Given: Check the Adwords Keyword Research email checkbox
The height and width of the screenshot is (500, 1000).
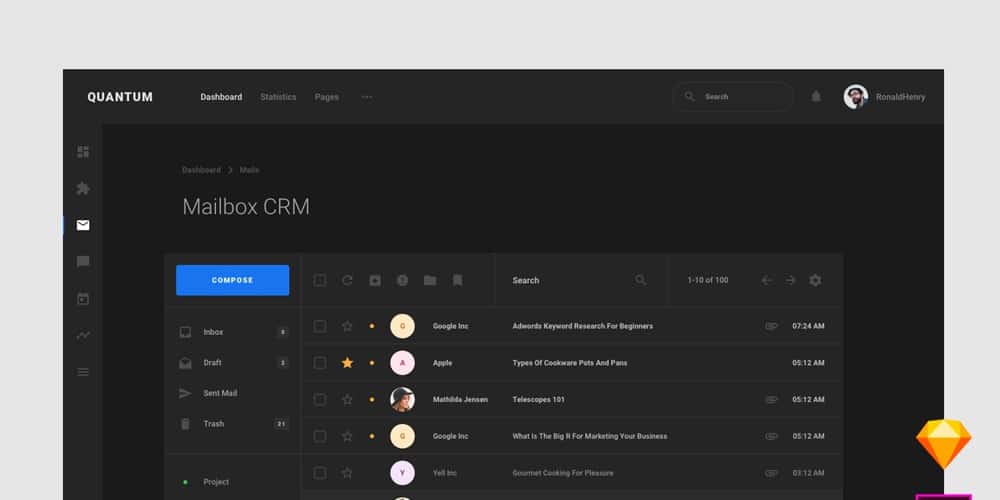Looking at the screenshot, I should click(320, 326).
